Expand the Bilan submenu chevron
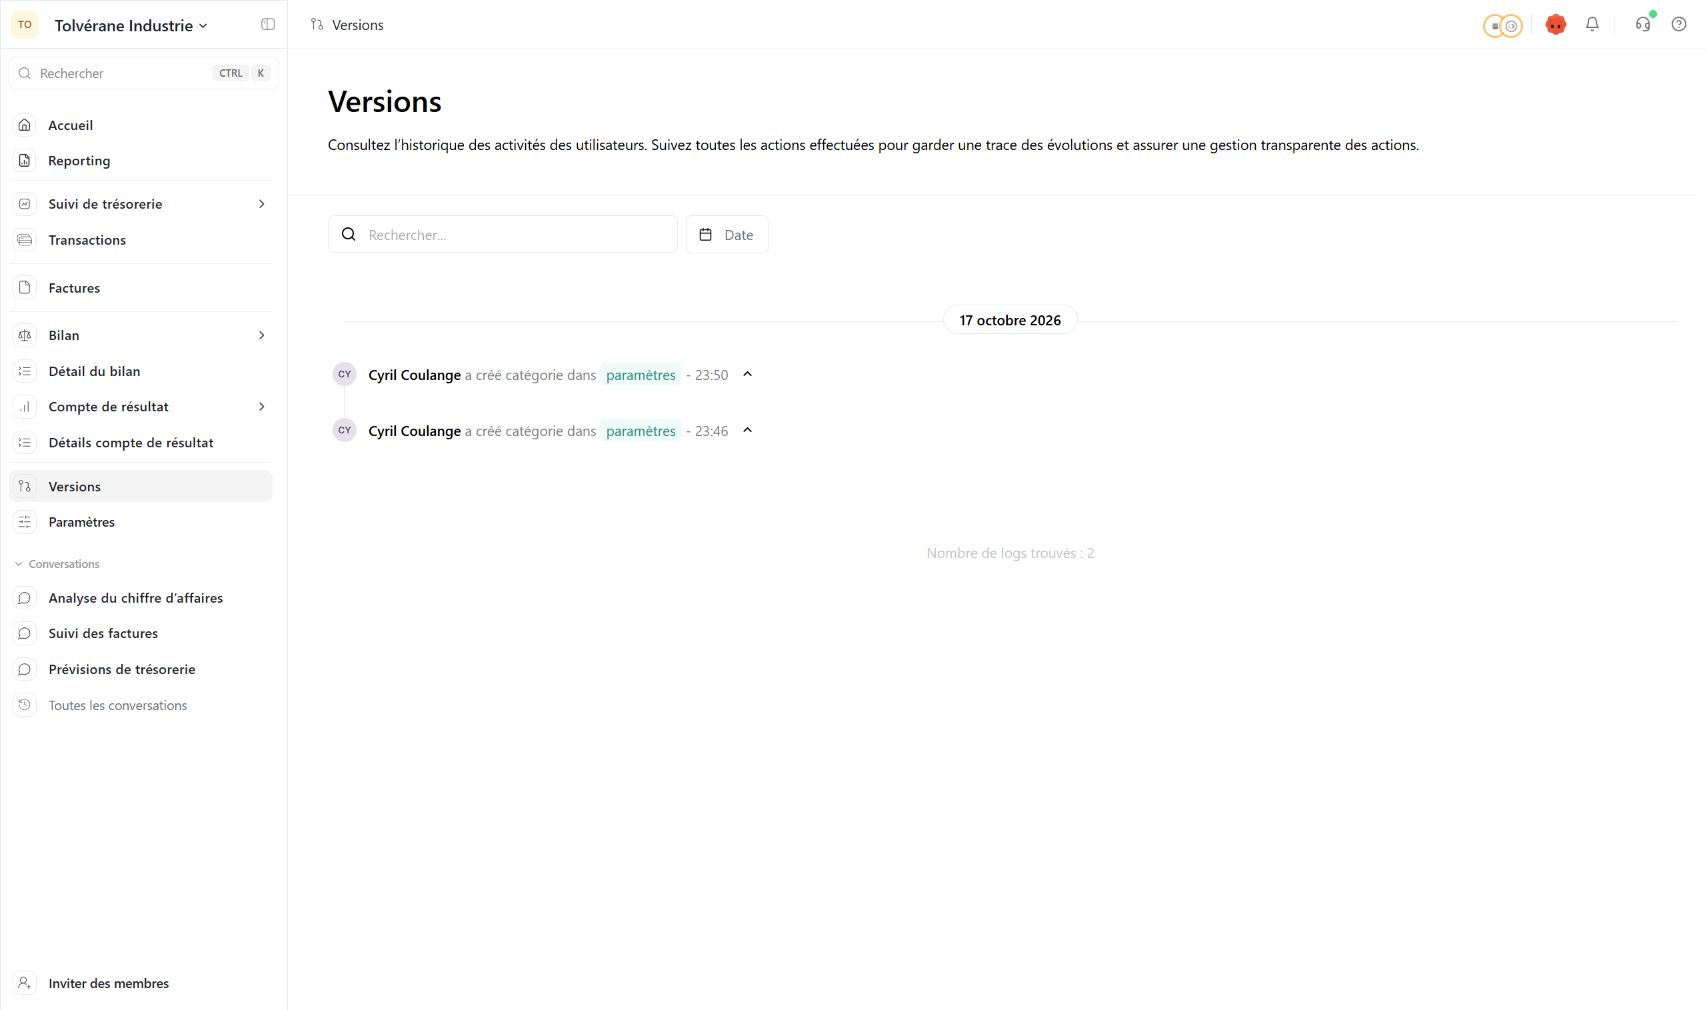 (x=262, y=335)
